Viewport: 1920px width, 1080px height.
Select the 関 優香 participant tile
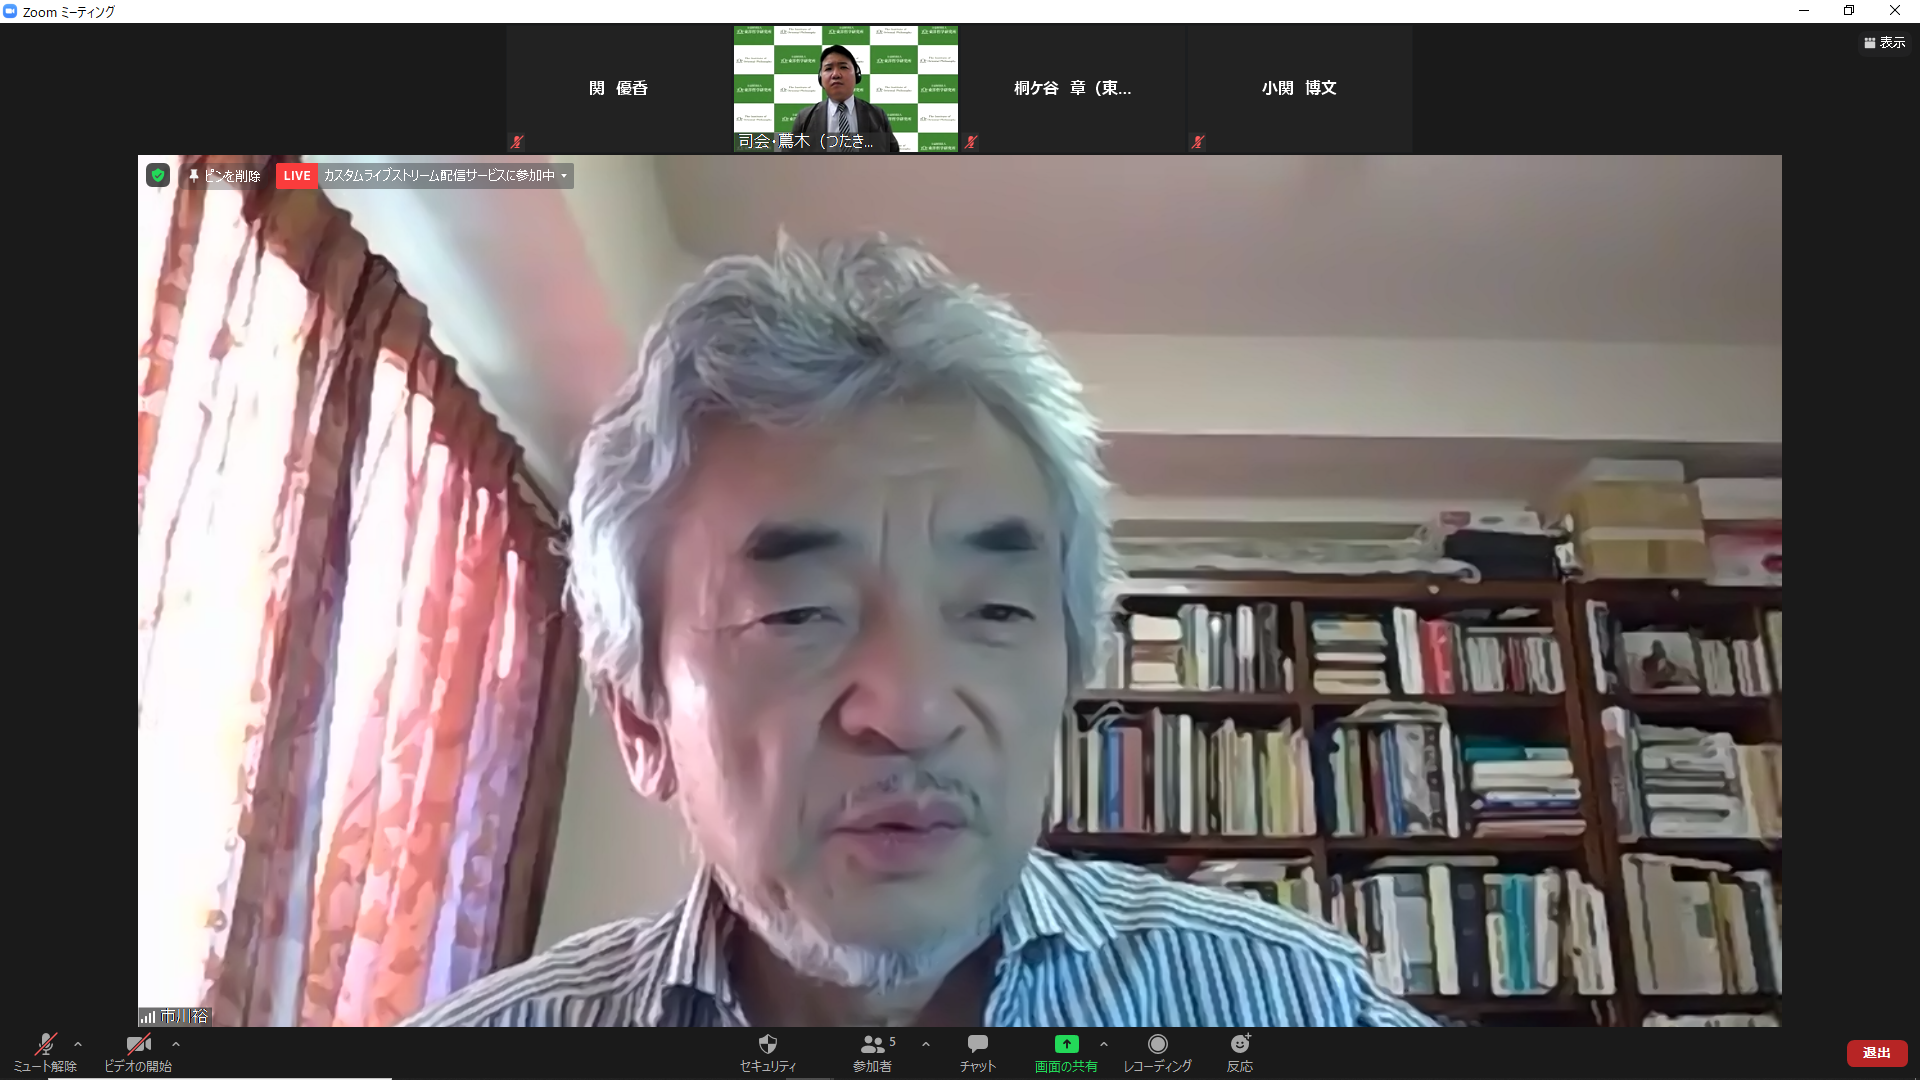pyautogui.click(x=618, y=88)
